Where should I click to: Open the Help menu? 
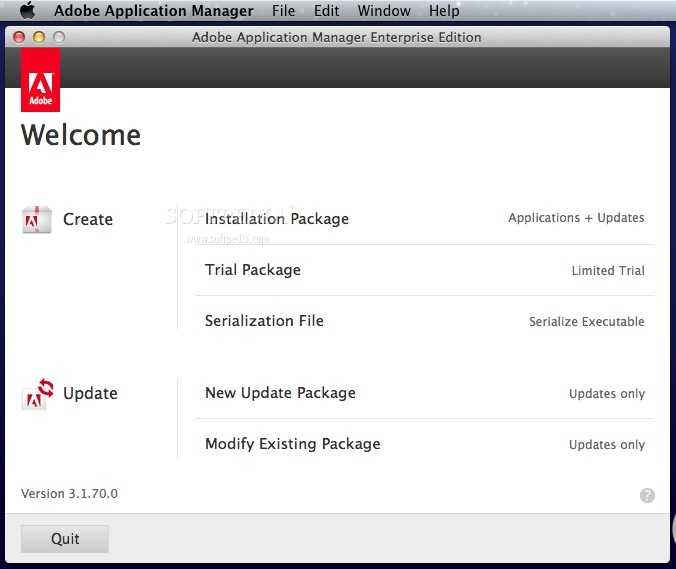click(444, 10)
